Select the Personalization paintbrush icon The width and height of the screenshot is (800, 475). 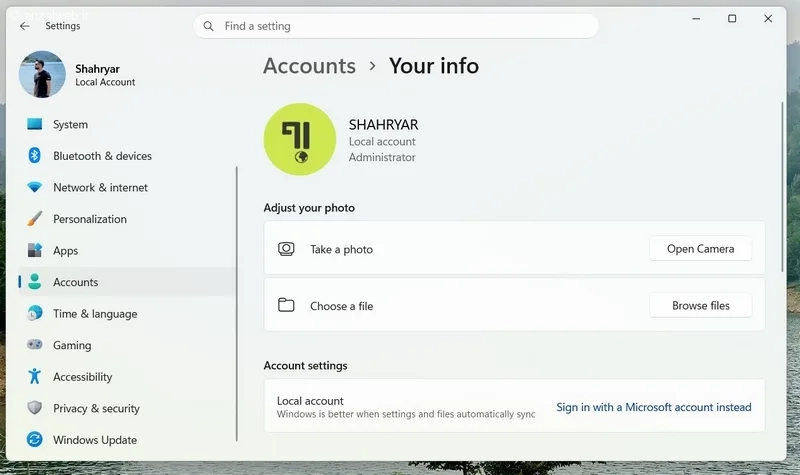coord(35,219)
